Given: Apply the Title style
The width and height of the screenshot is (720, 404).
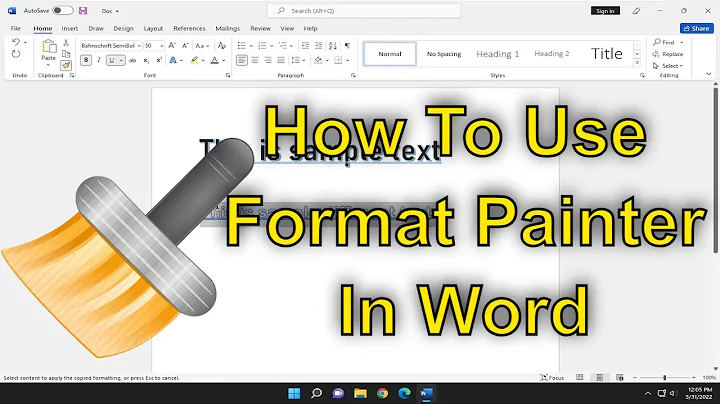Looking at the screenshot, I should point(607,54).
